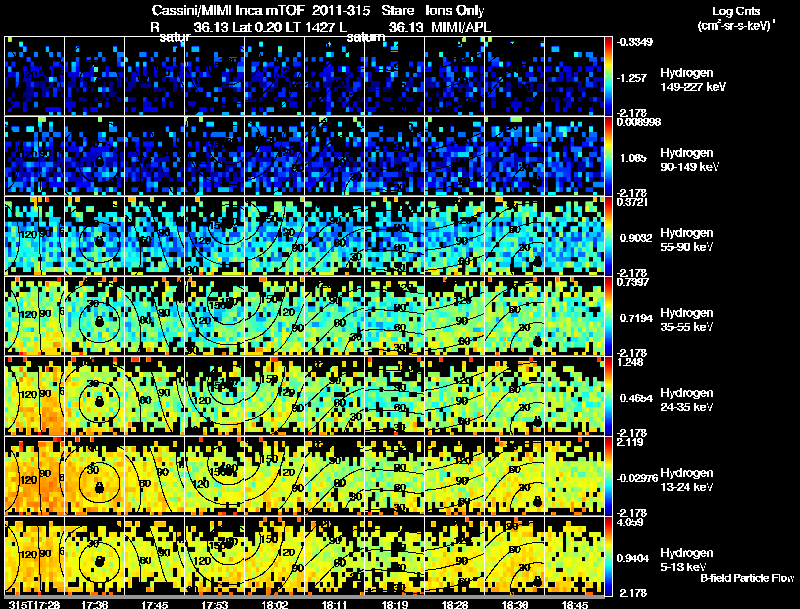Select the 'Ions Only' title text

(455, 10)
